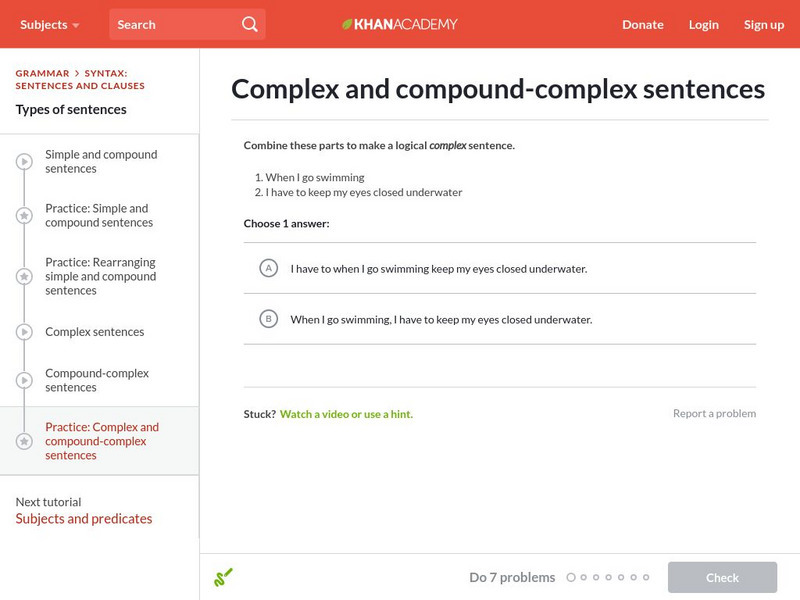Image resolution: width=800 pixels, height=600 pixels.
Task: Click Report a problem link
Action: click(x=714, y=414)
